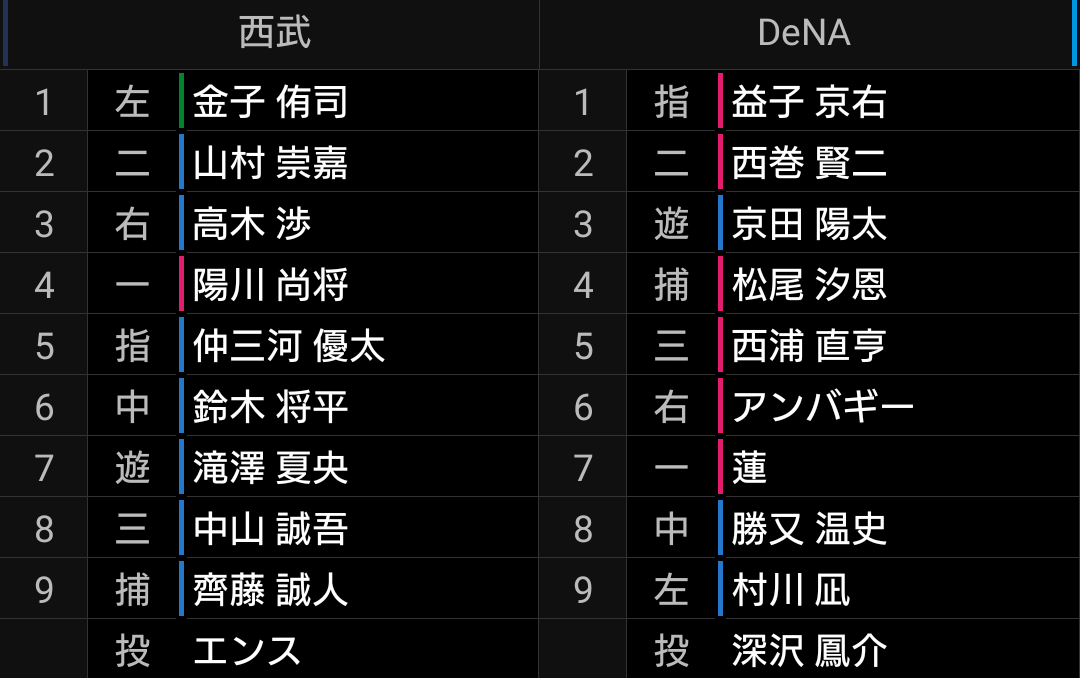Click player name 高木 渉

click(252, 224)
